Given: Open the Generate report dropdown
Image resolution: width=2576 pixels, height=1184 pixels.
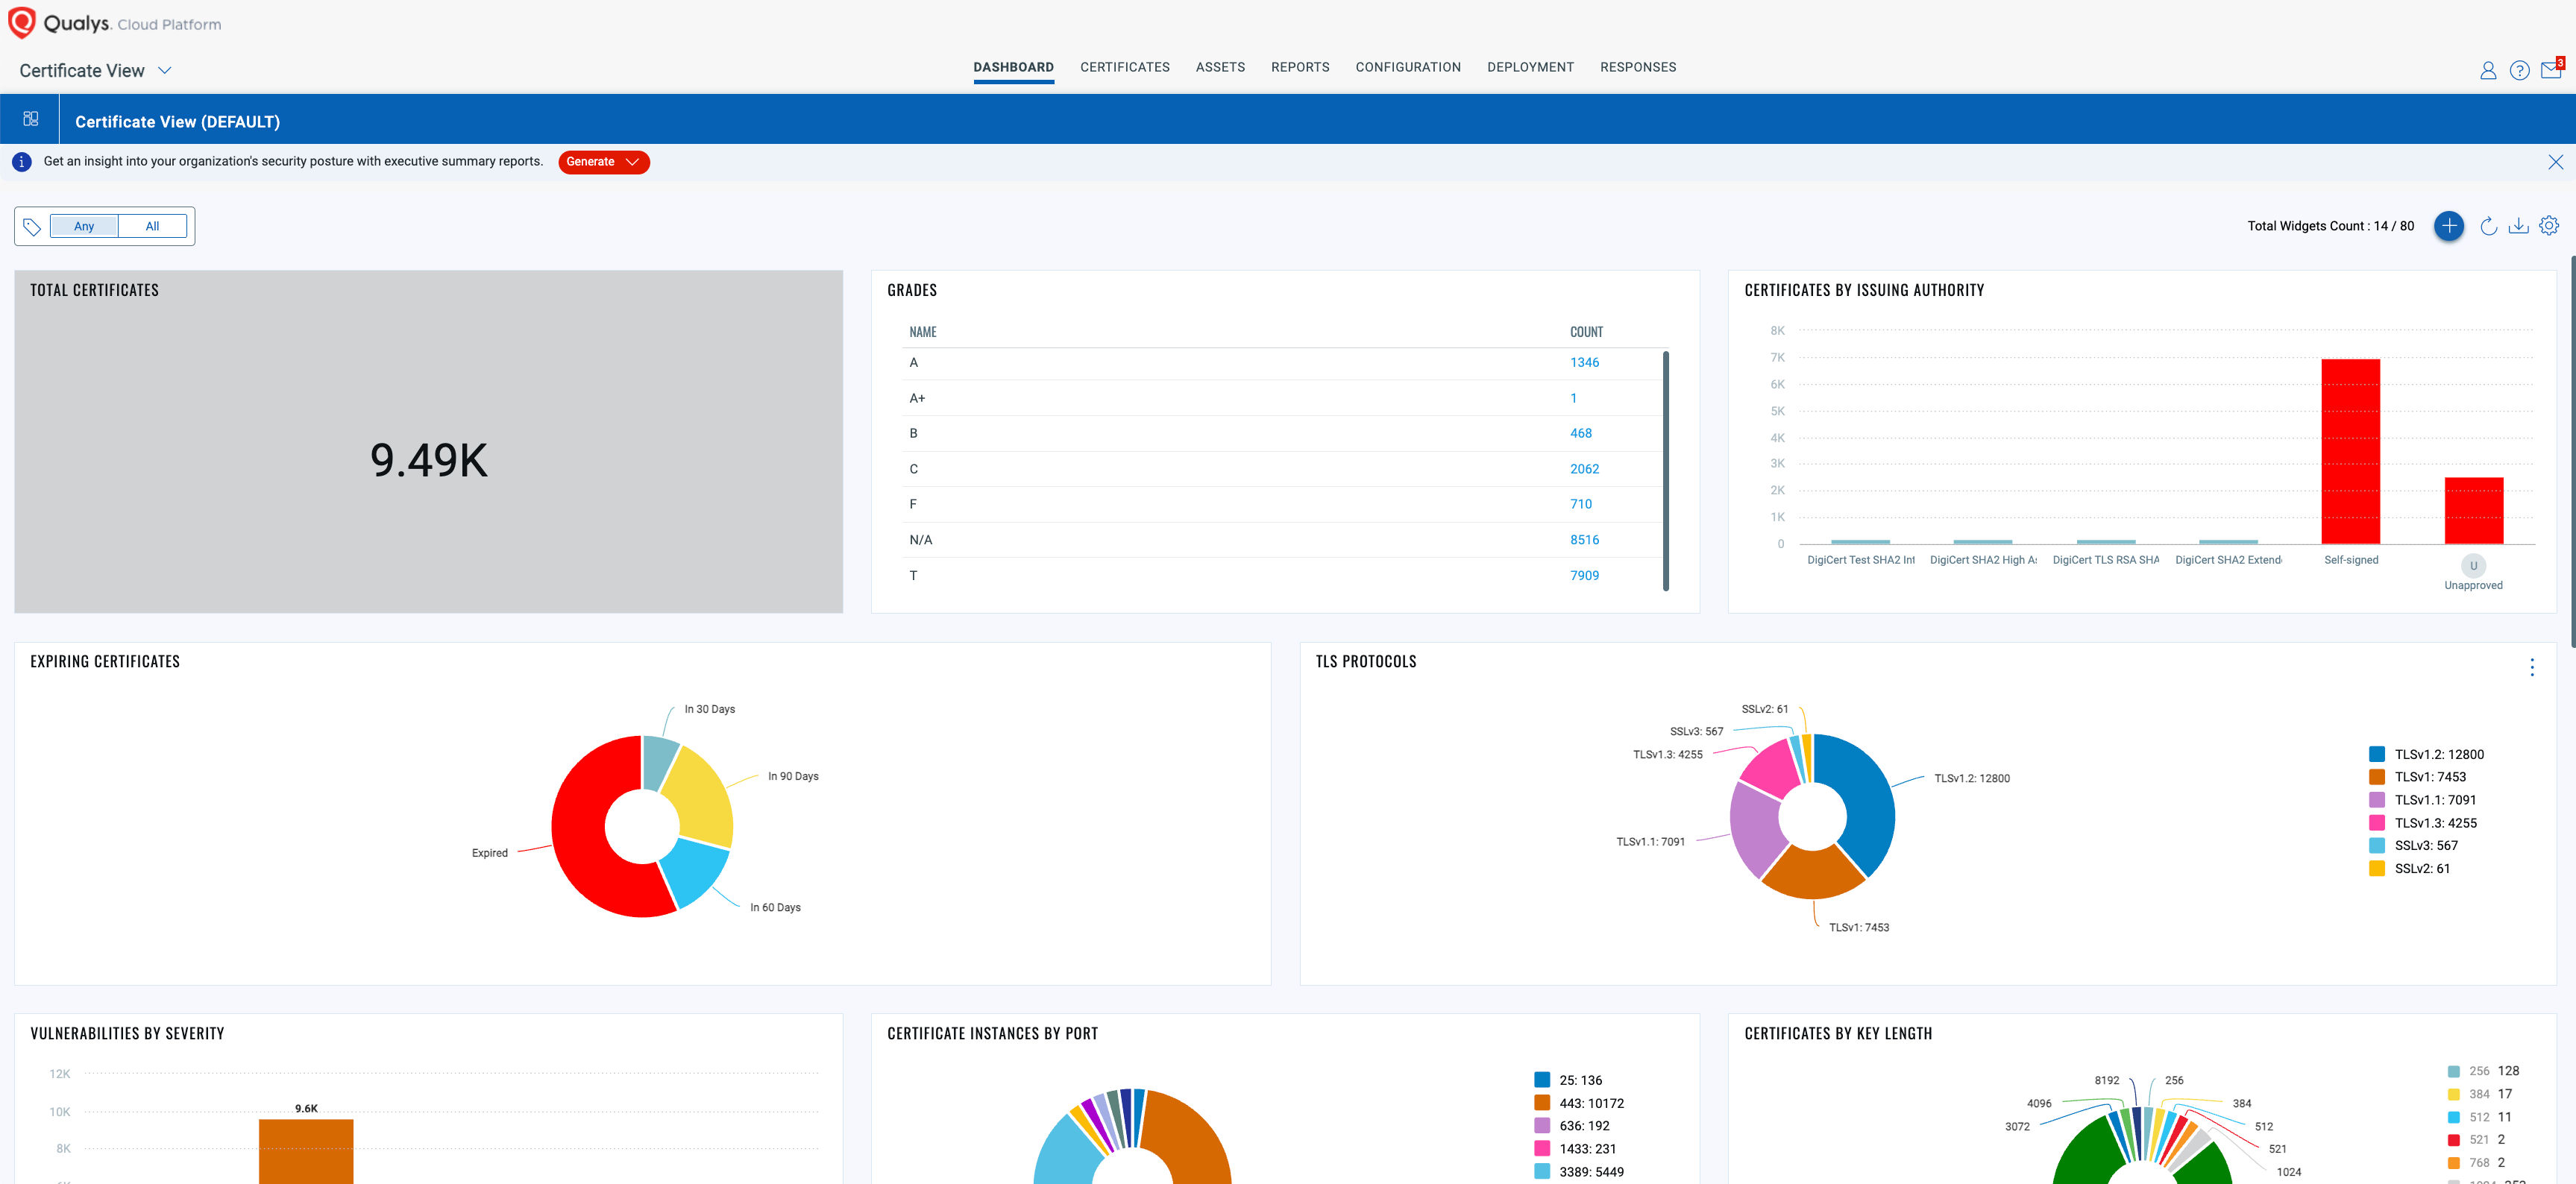Looking at the screenshot, I should tap(603, 162).
